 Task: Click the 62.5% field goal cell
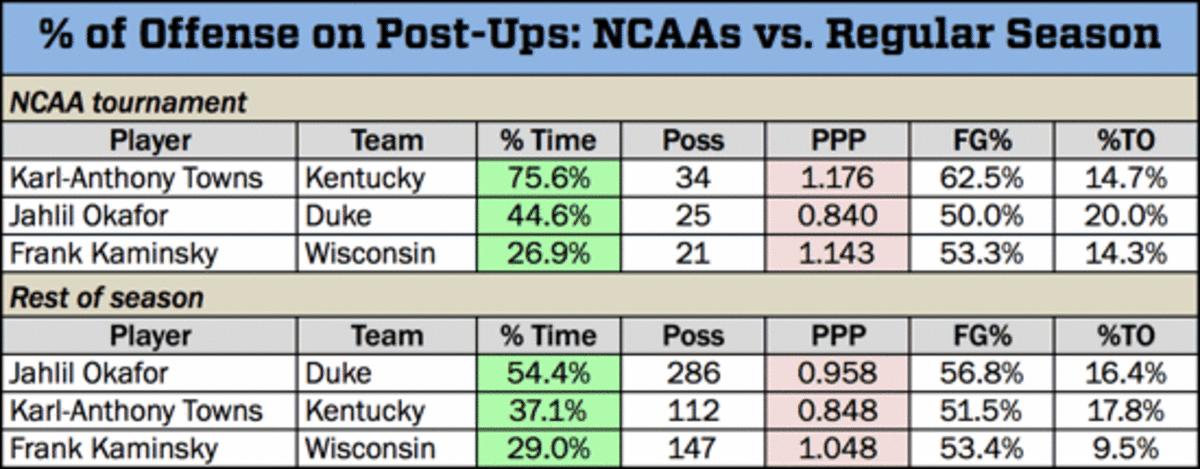pyautogui.click(x=981, y=178)
